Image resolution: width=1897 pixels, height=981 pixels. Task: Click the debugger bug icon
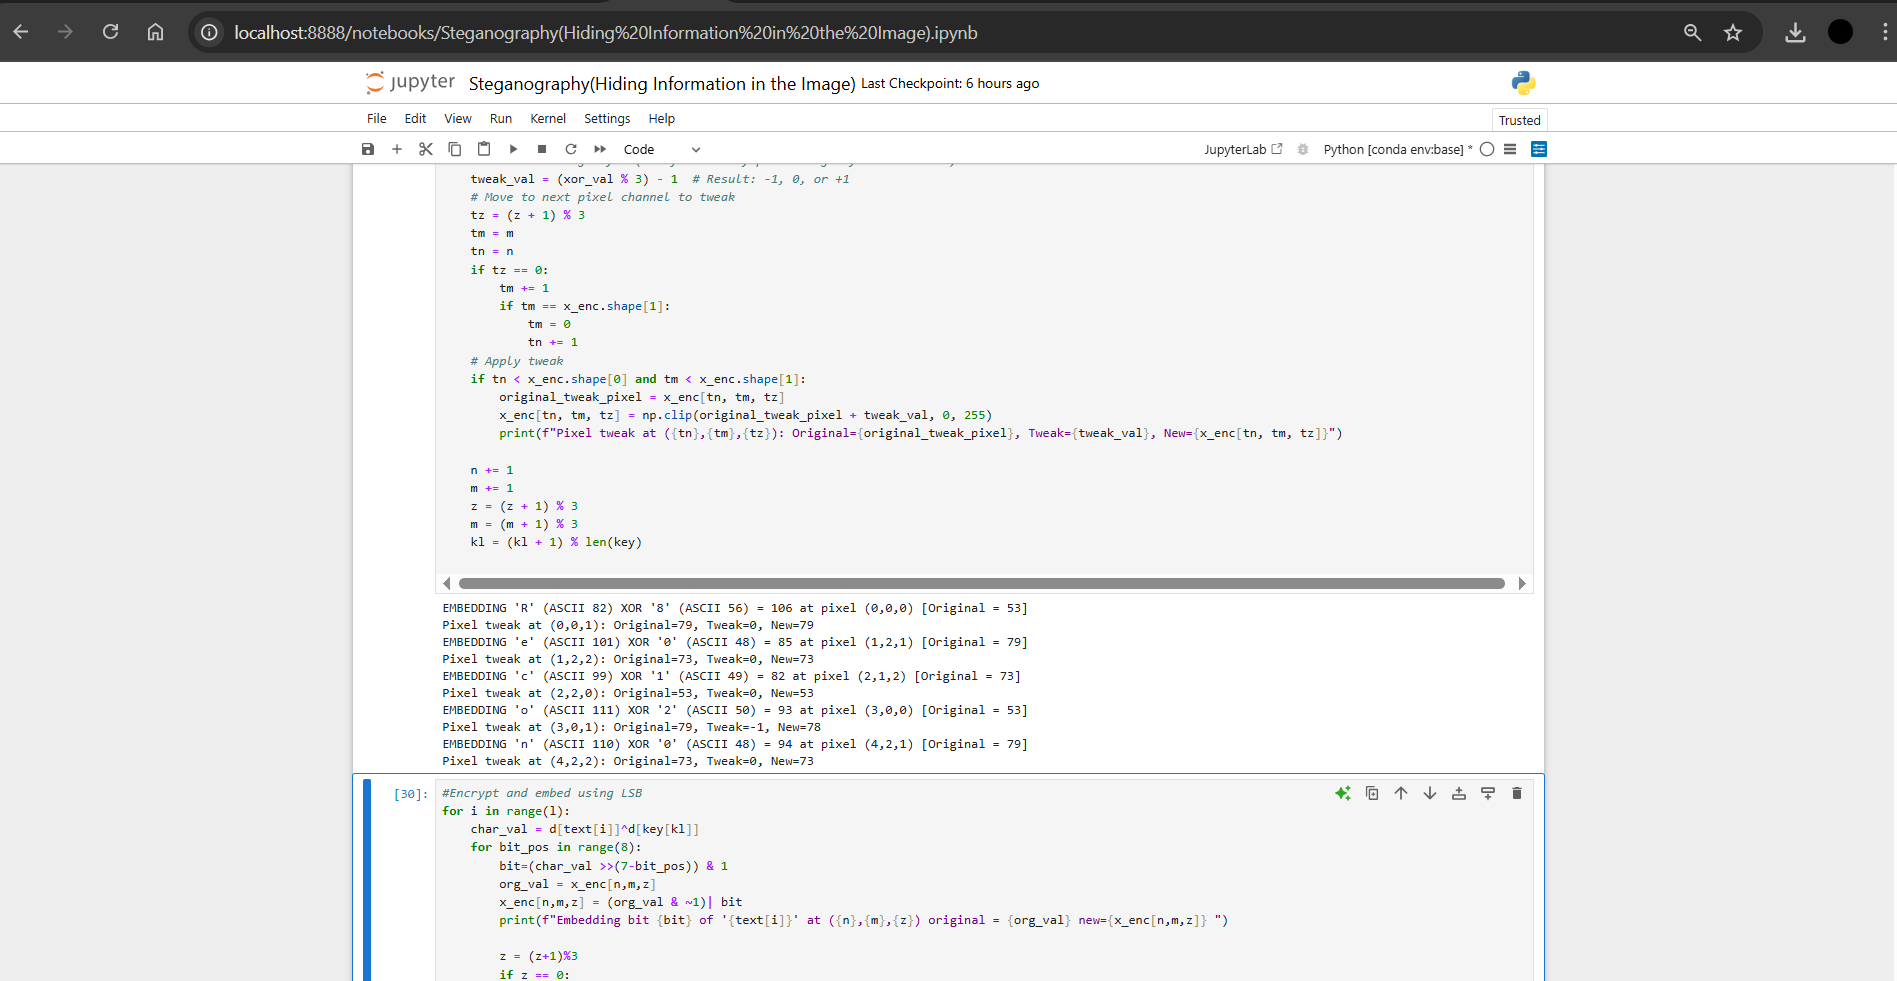pyautogui.click(x=1303, y=149)
